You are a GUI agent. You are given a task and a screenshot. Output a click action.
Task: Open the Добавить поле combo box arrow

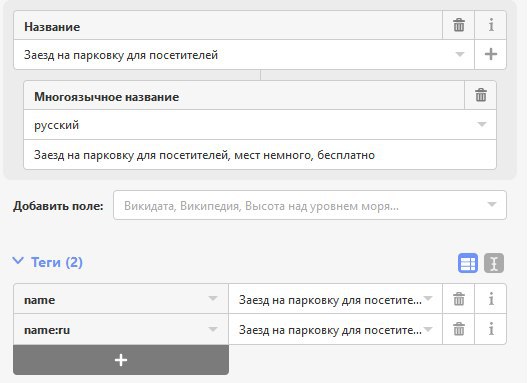point(492,204)
